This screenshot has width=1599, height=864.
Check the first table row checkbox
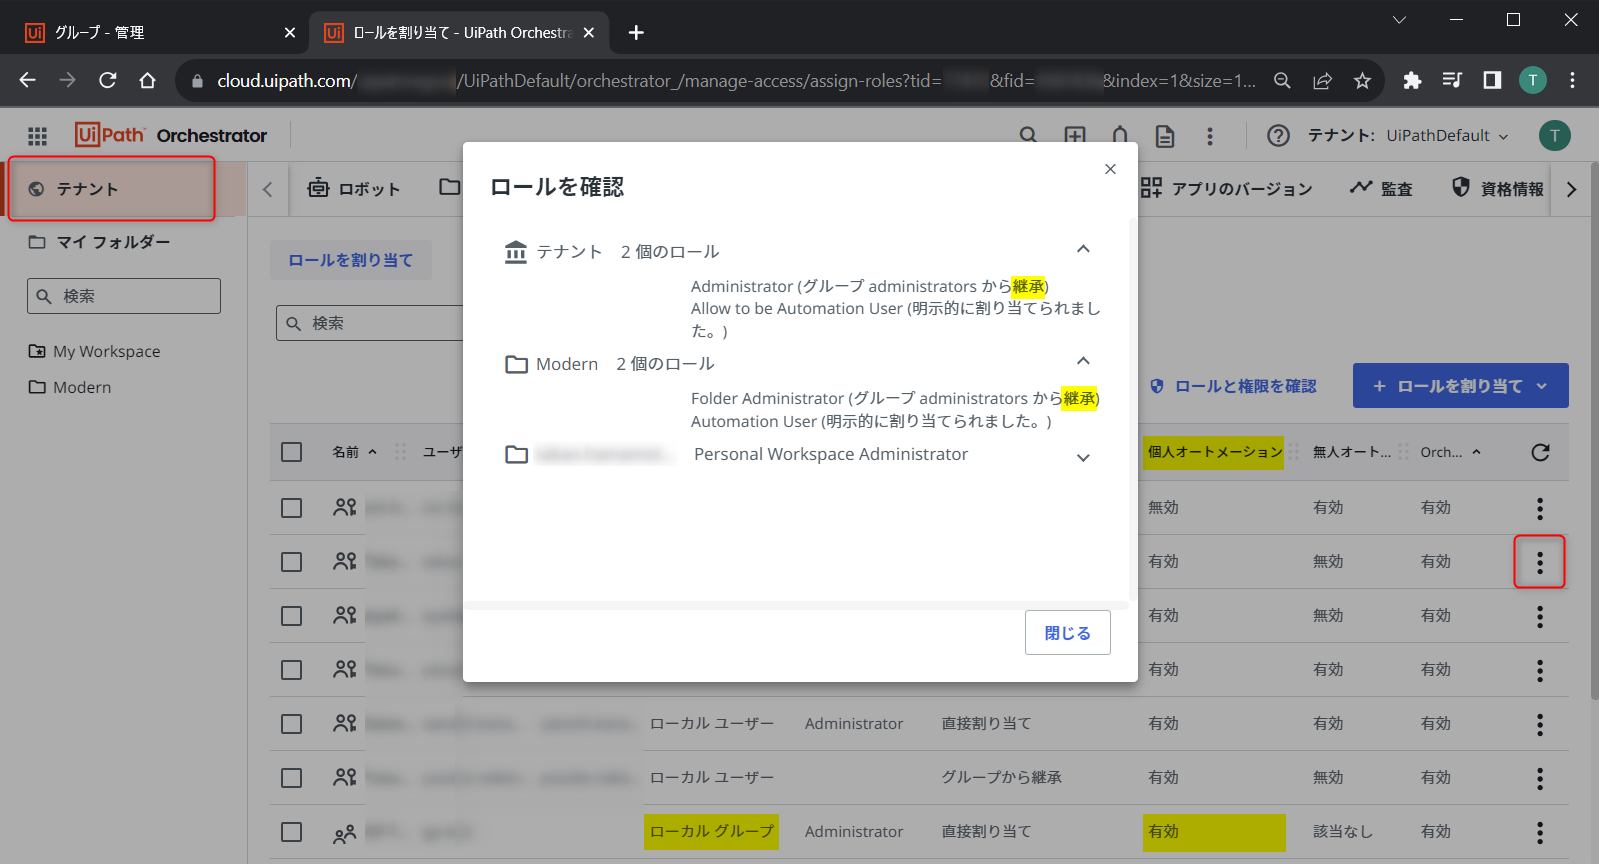(x=292, y=508)
